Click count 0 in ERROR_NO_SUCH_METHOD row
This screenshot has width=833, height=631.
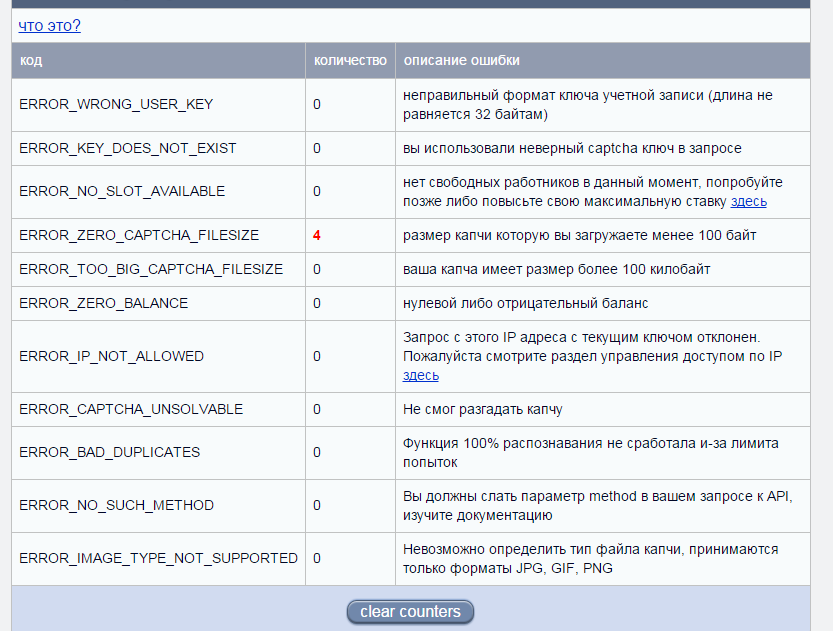click(317, 505)
